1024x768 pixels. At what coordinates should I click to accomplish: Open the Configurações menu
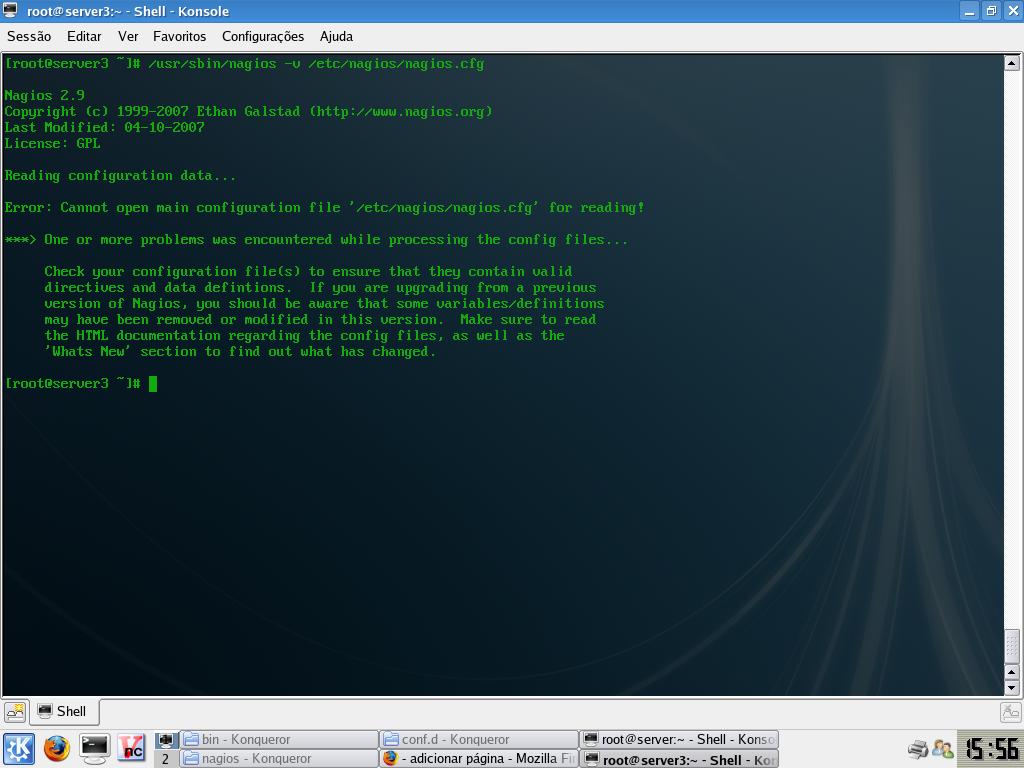coord(263,37)
